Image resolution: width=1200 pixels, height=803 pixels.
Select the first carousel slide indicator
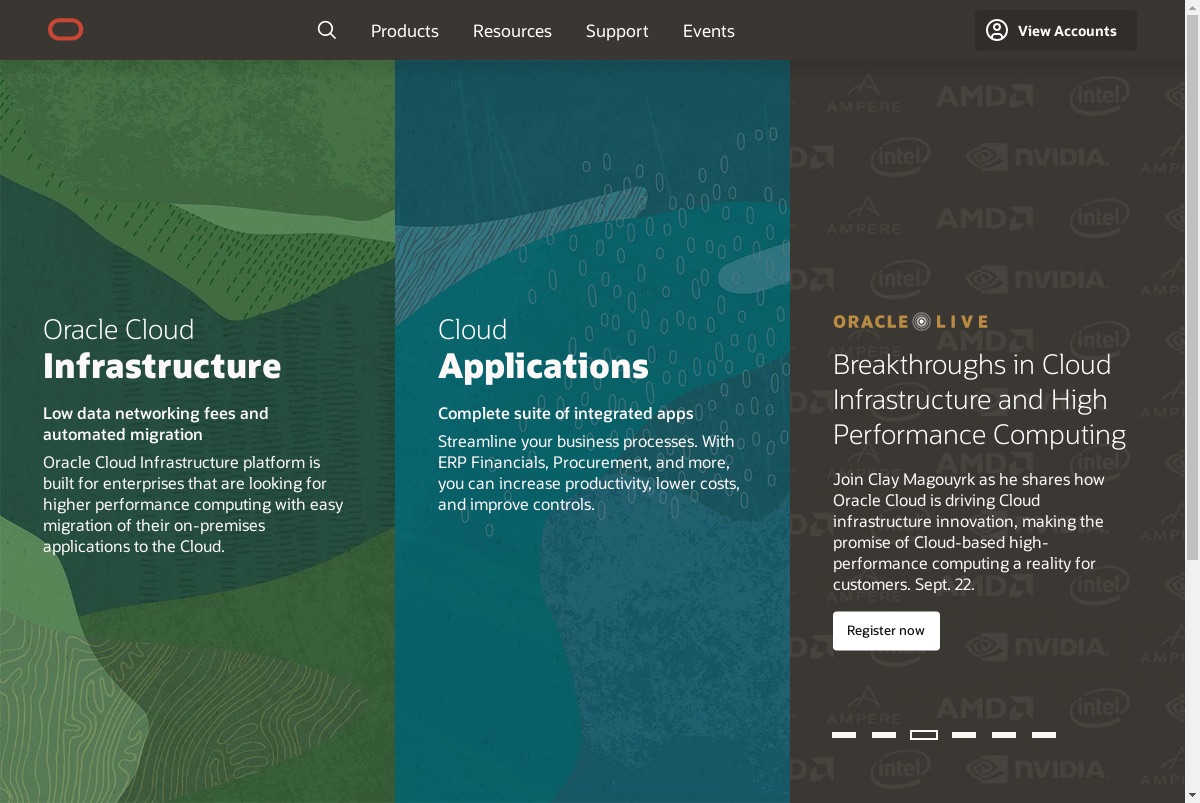coord(844,735)
